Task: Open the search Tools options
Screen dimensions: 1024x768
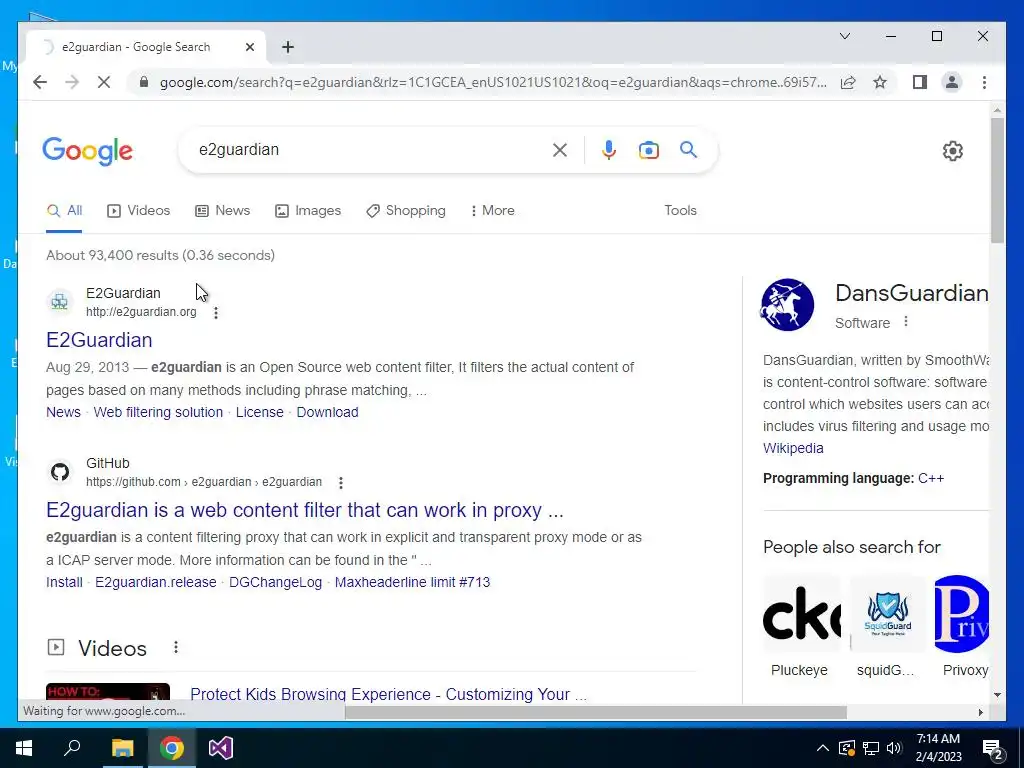Action: tap(680, 210)
